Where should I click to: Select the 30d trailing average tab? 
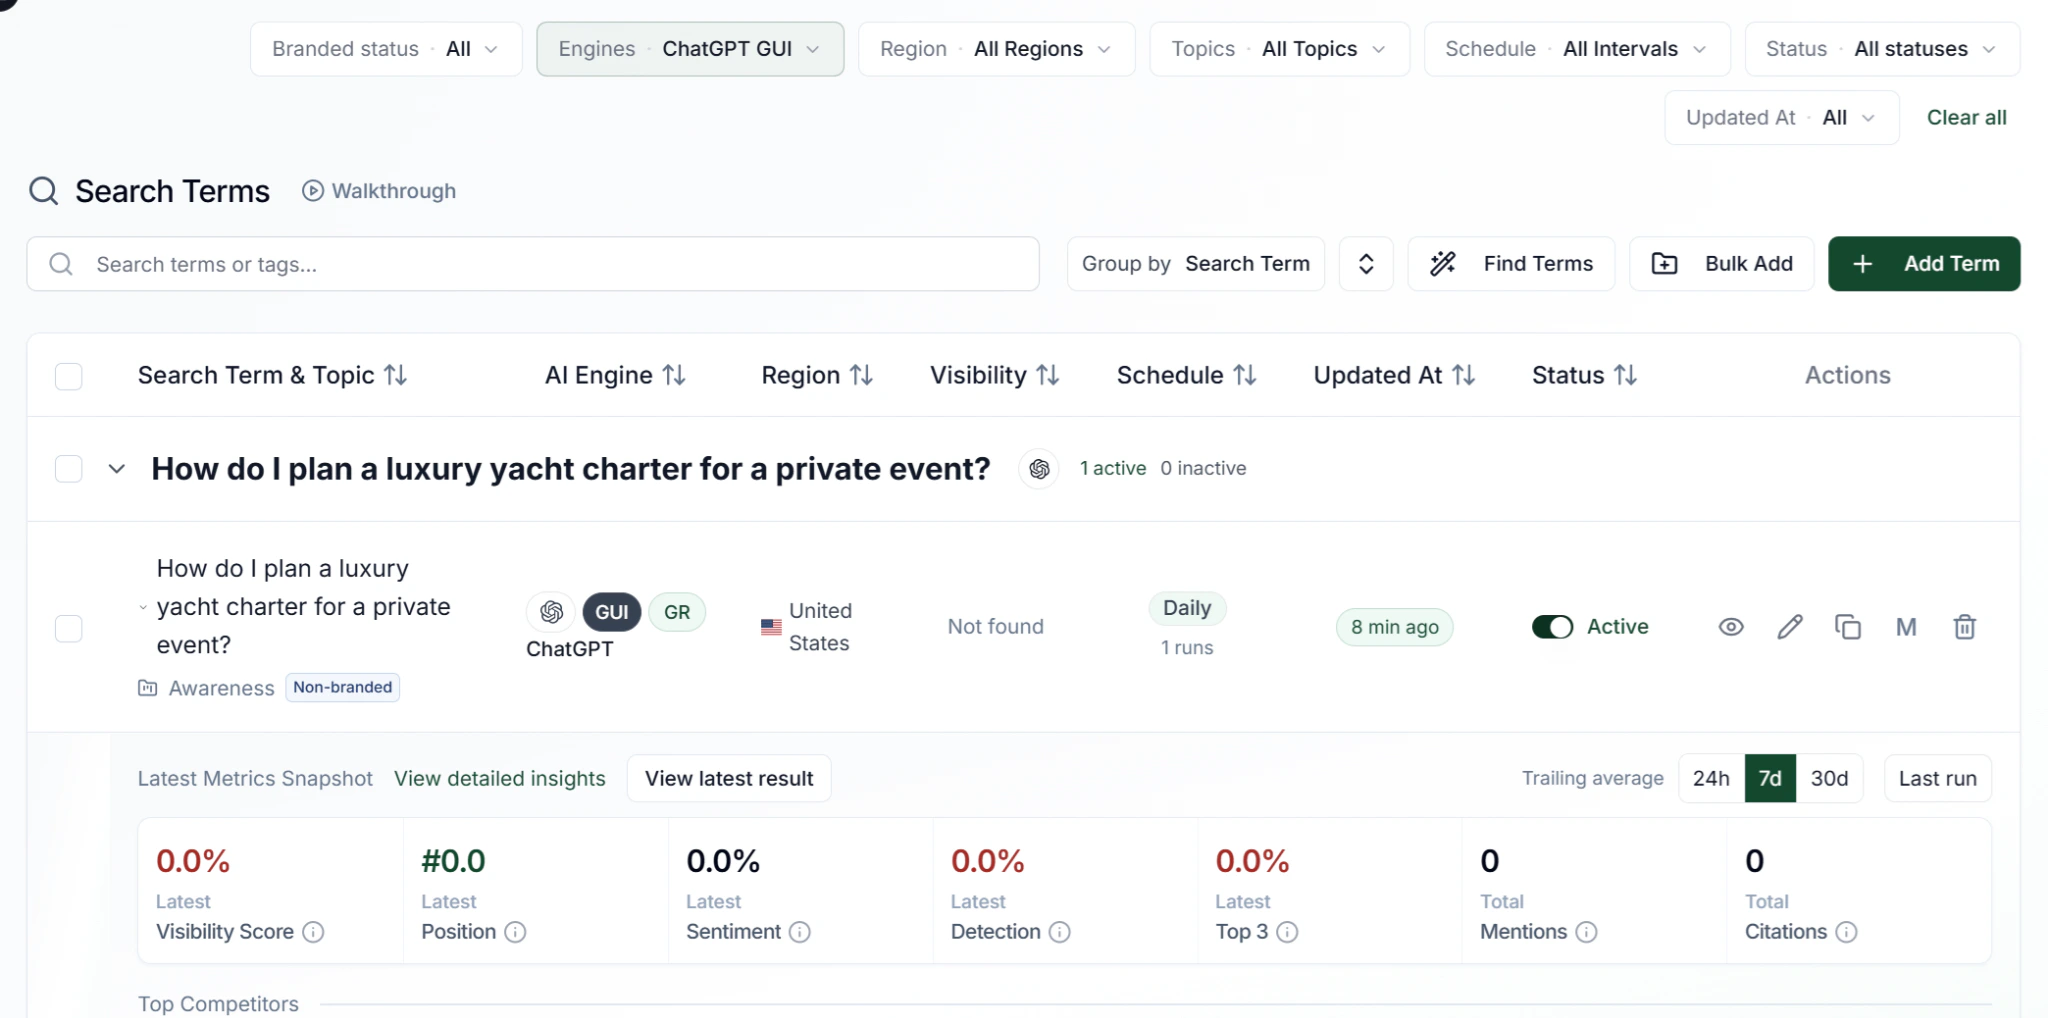[1829, 779]
